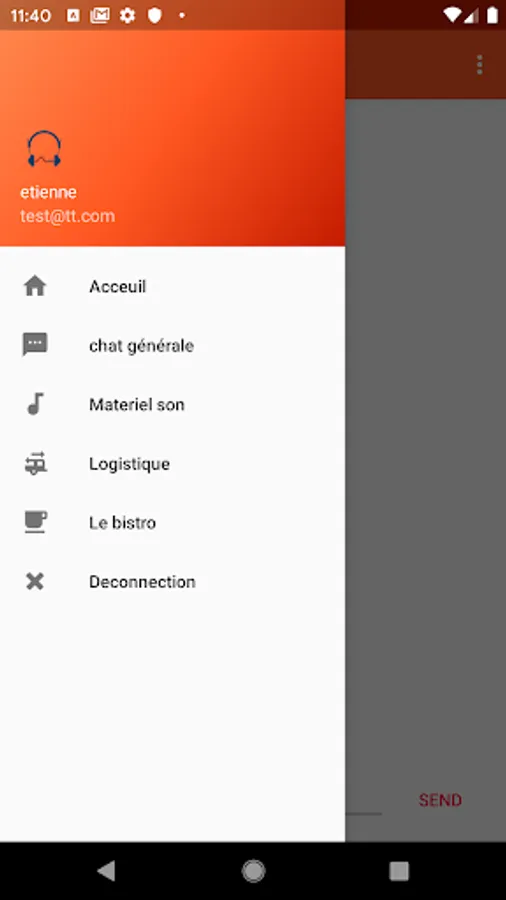Viewport: 506px width, 900px height.
Task: Tap the recent apps square button
Action: (399, 871)
